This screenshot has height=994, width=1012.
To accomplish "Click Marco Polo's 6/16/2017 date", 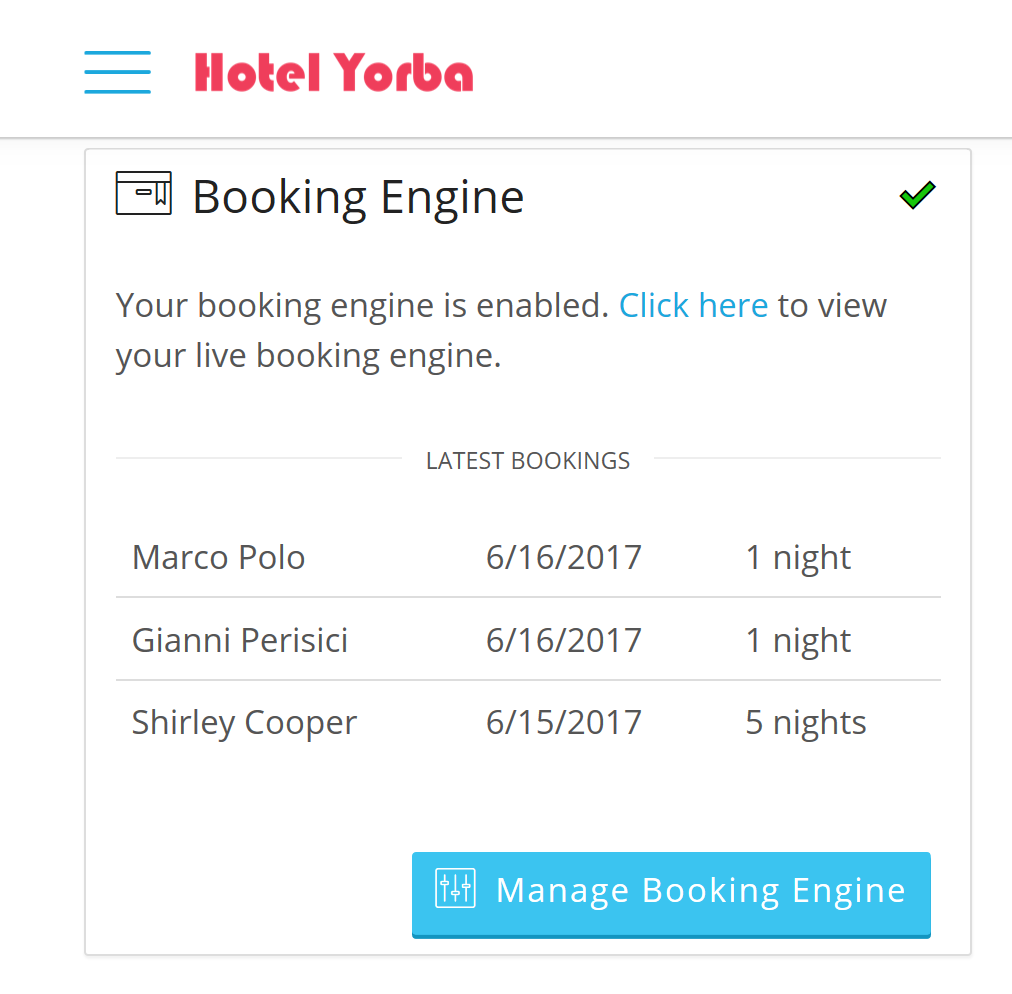I will click(x=563, y=557).
